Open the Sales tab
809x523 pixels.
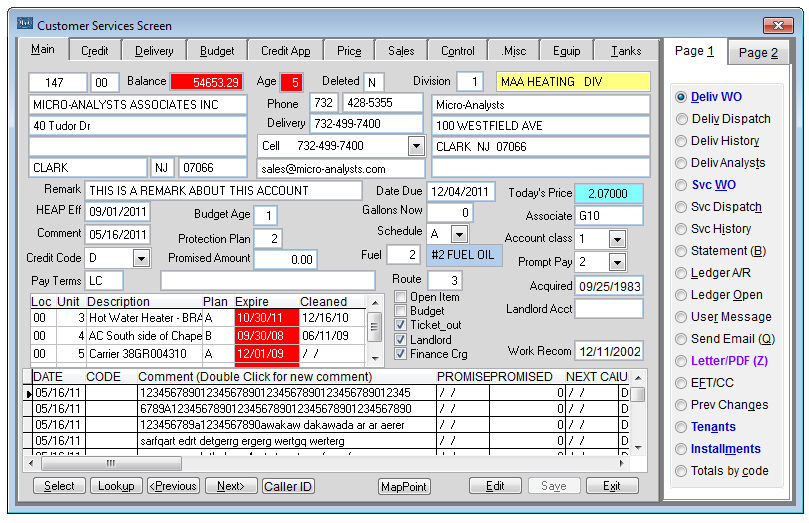coord(401,51)
